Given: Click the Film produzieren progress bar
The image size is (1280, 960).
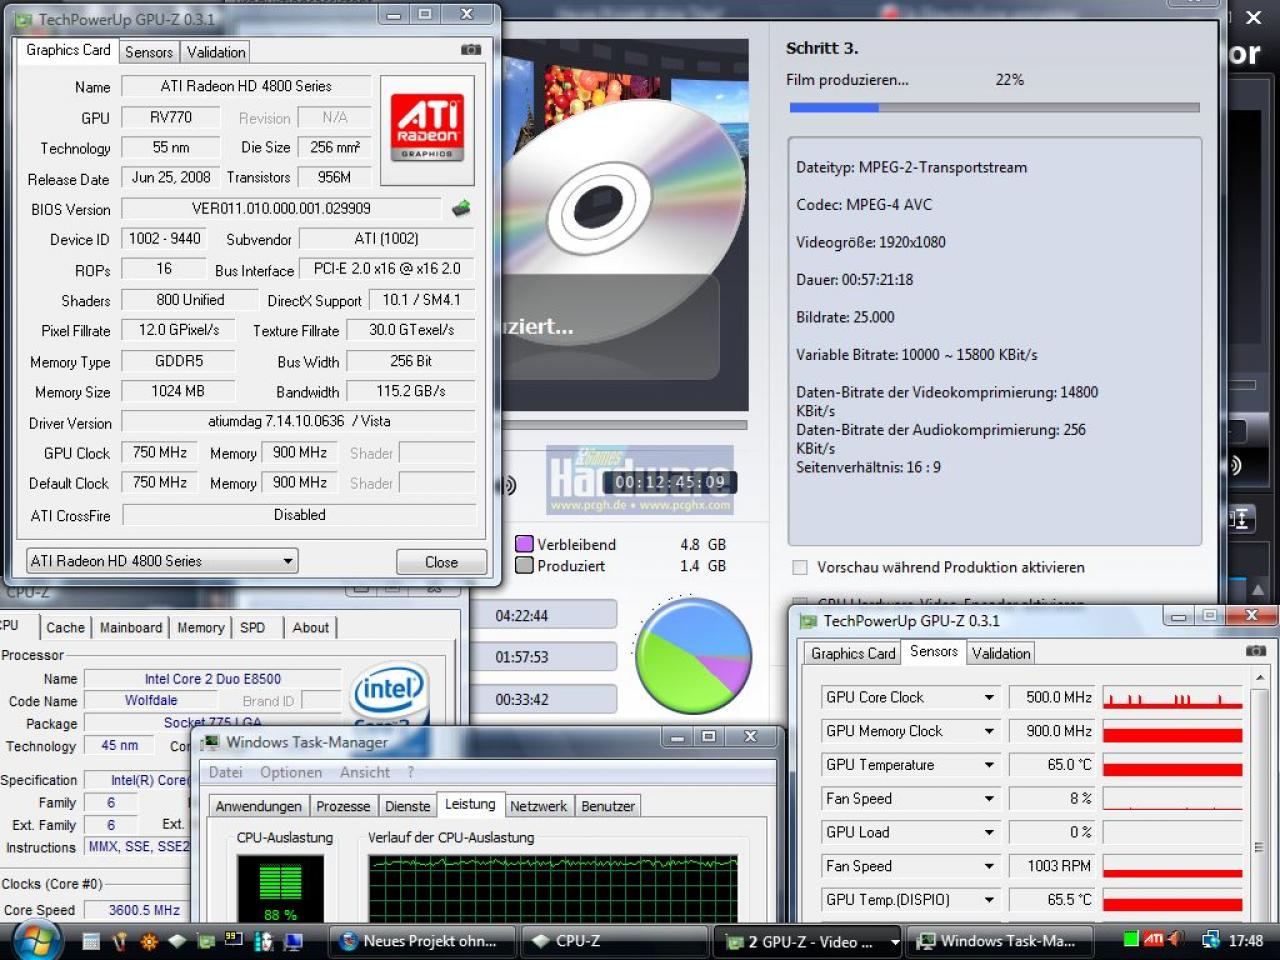Looking at the screenshot, I should pos(994,107).
